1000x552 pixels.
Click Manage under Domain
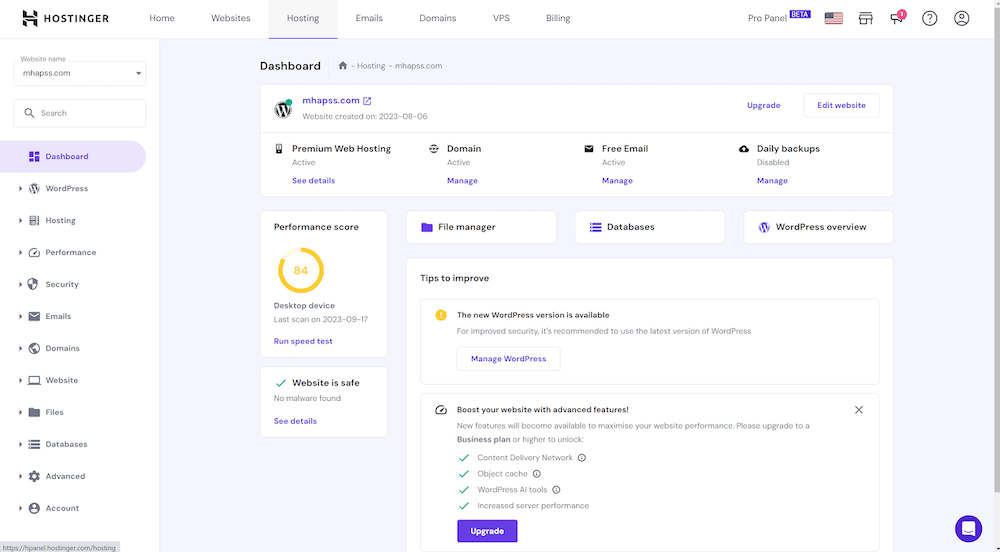[x=462, y=181]
